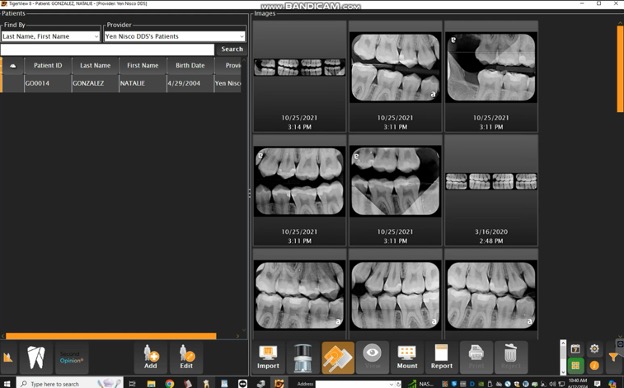Toggle the green grid view button

click(575, 365)
